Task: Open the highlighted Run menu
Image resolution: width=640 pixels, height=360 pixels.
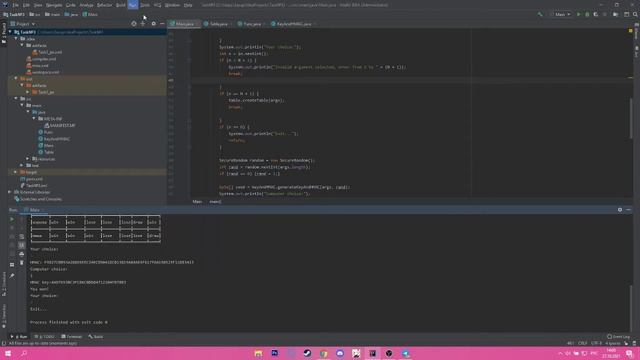Action: (x=133, y=5)
